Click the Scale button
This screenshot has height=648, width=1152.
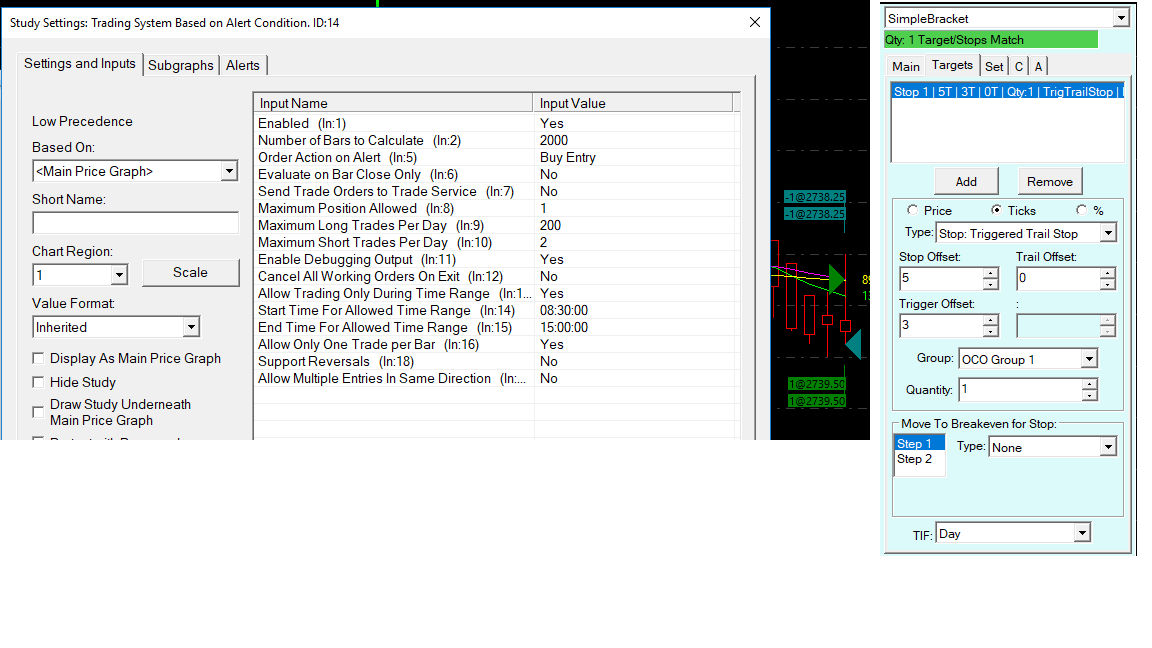pyautogui.click(x=190, y=273)
